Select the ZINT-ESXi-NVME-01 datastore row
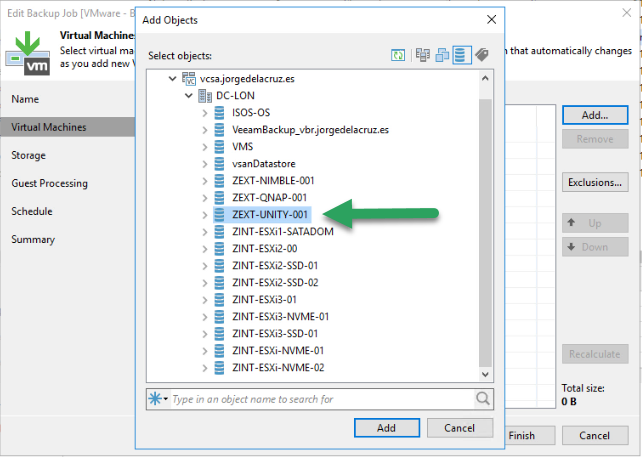The image size is (642, 457). [278, 351]
